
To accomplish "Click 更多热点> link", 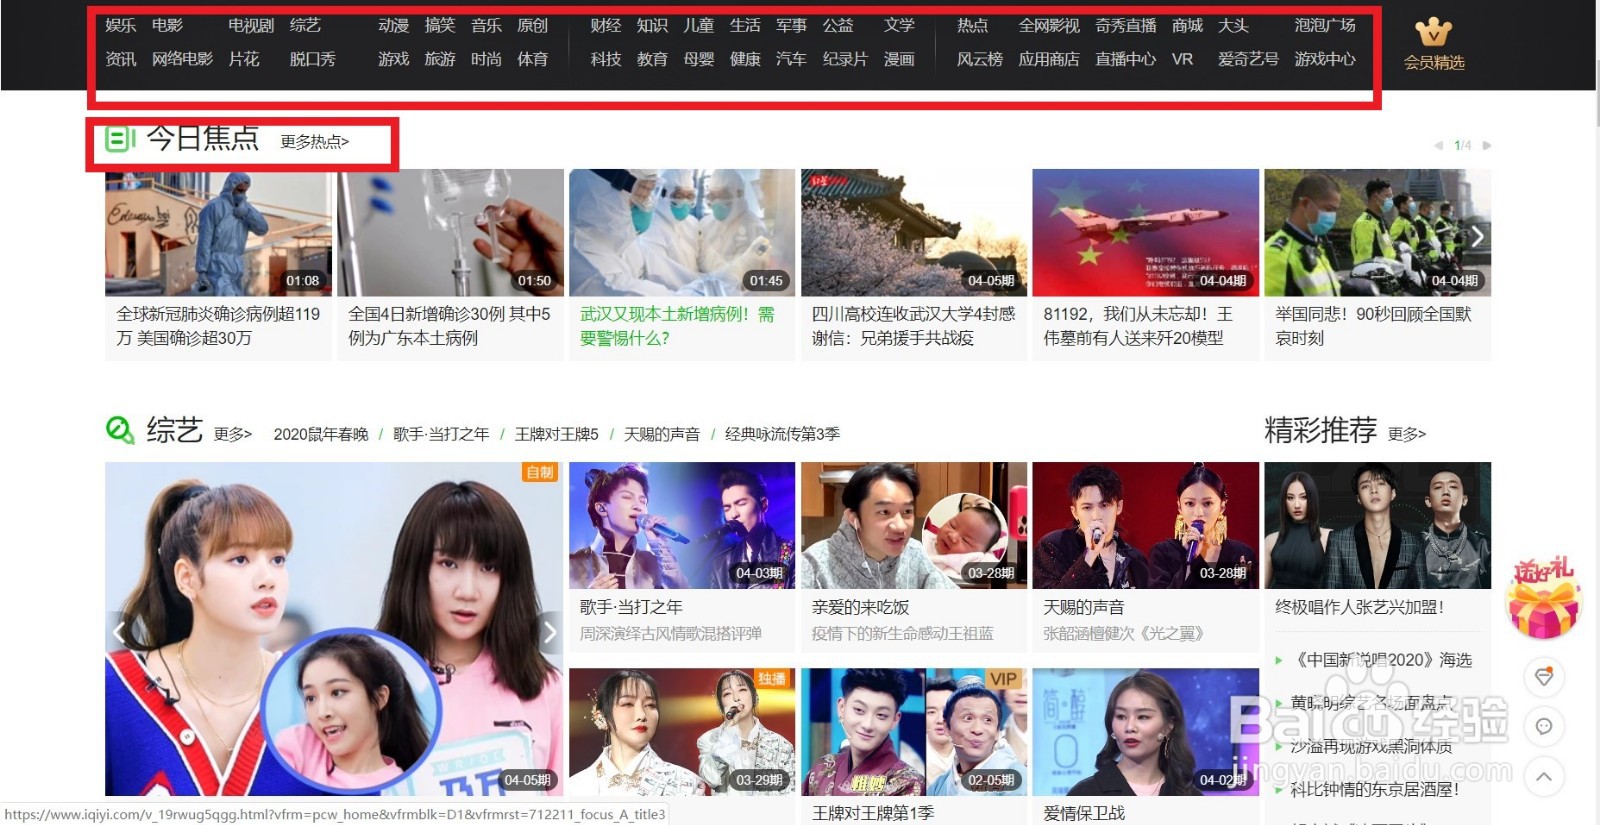I will click(x=315, y=142).
